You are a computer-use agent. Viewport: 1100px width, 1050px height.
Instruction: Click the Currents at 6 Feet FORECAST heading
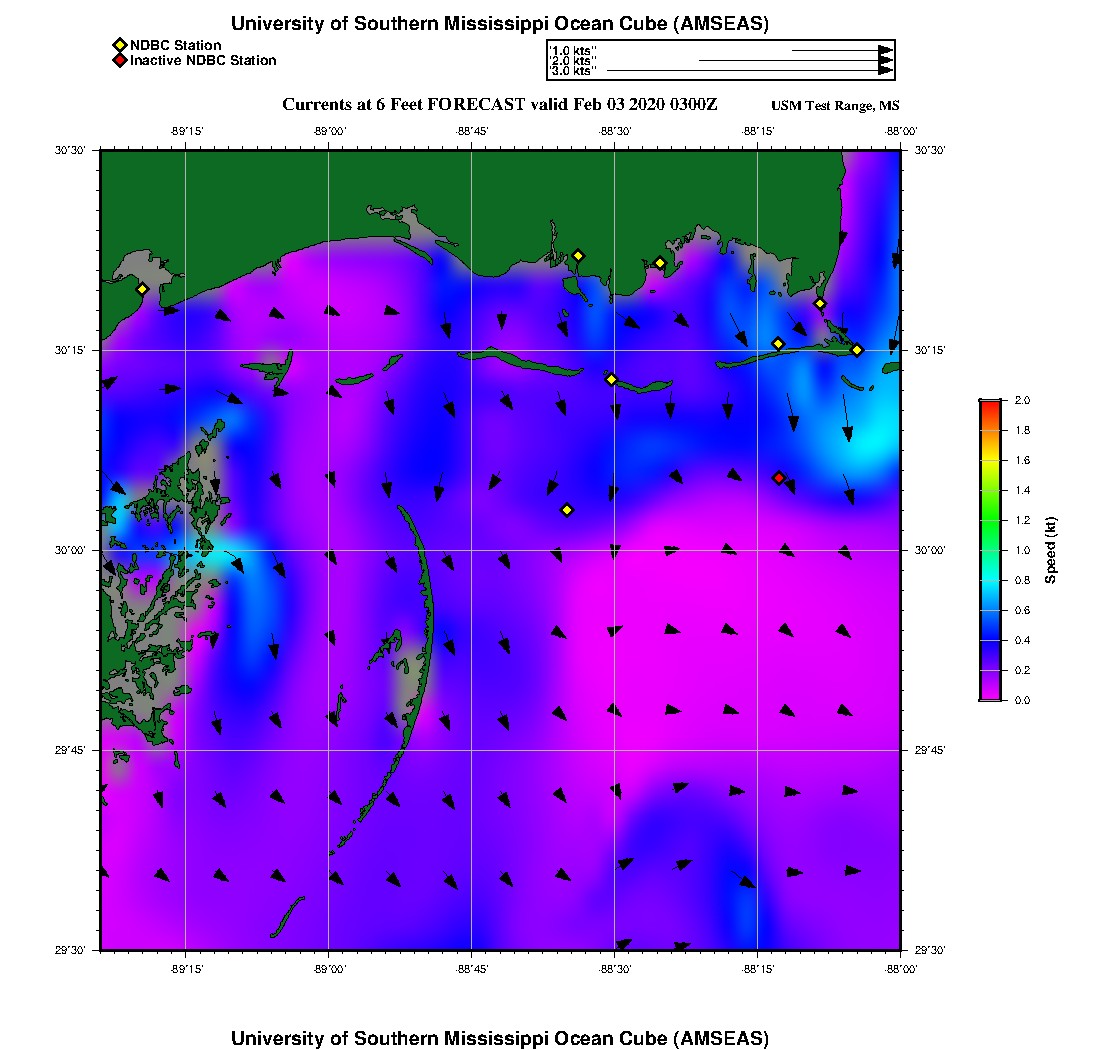pos(500,105)
